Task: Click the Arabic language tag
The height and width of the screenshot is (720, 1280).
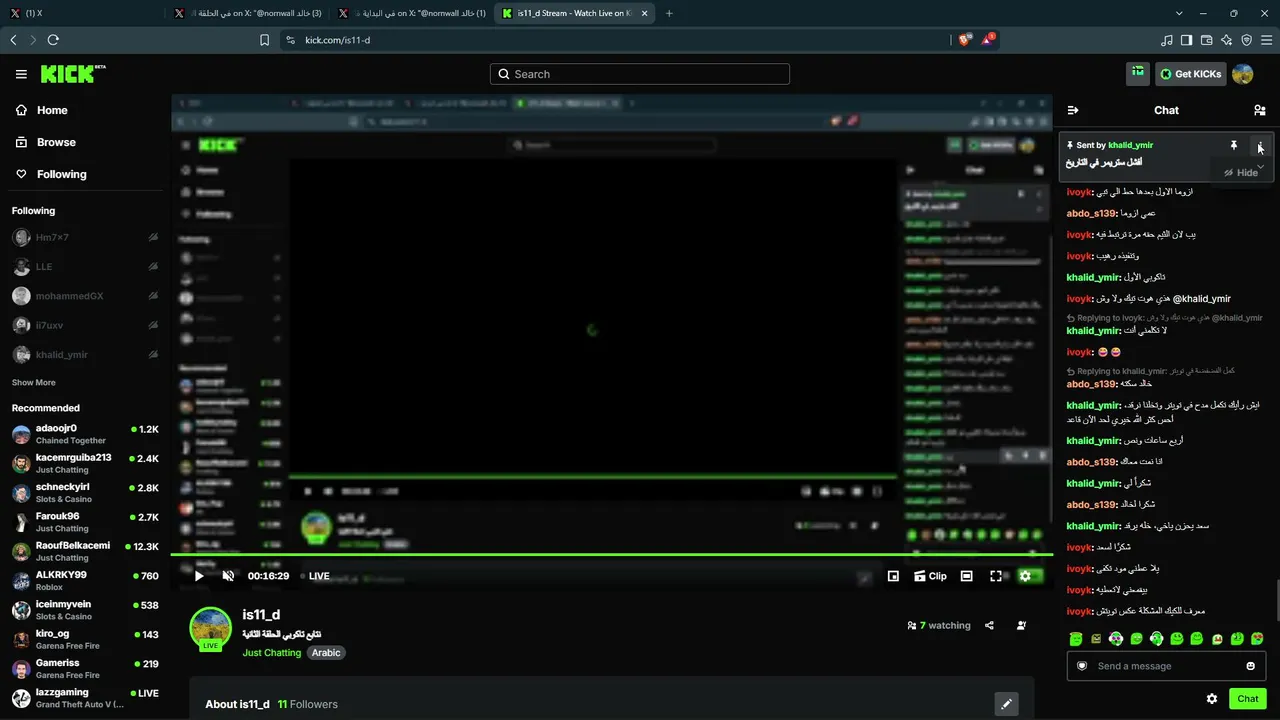Action: [326, 653]
